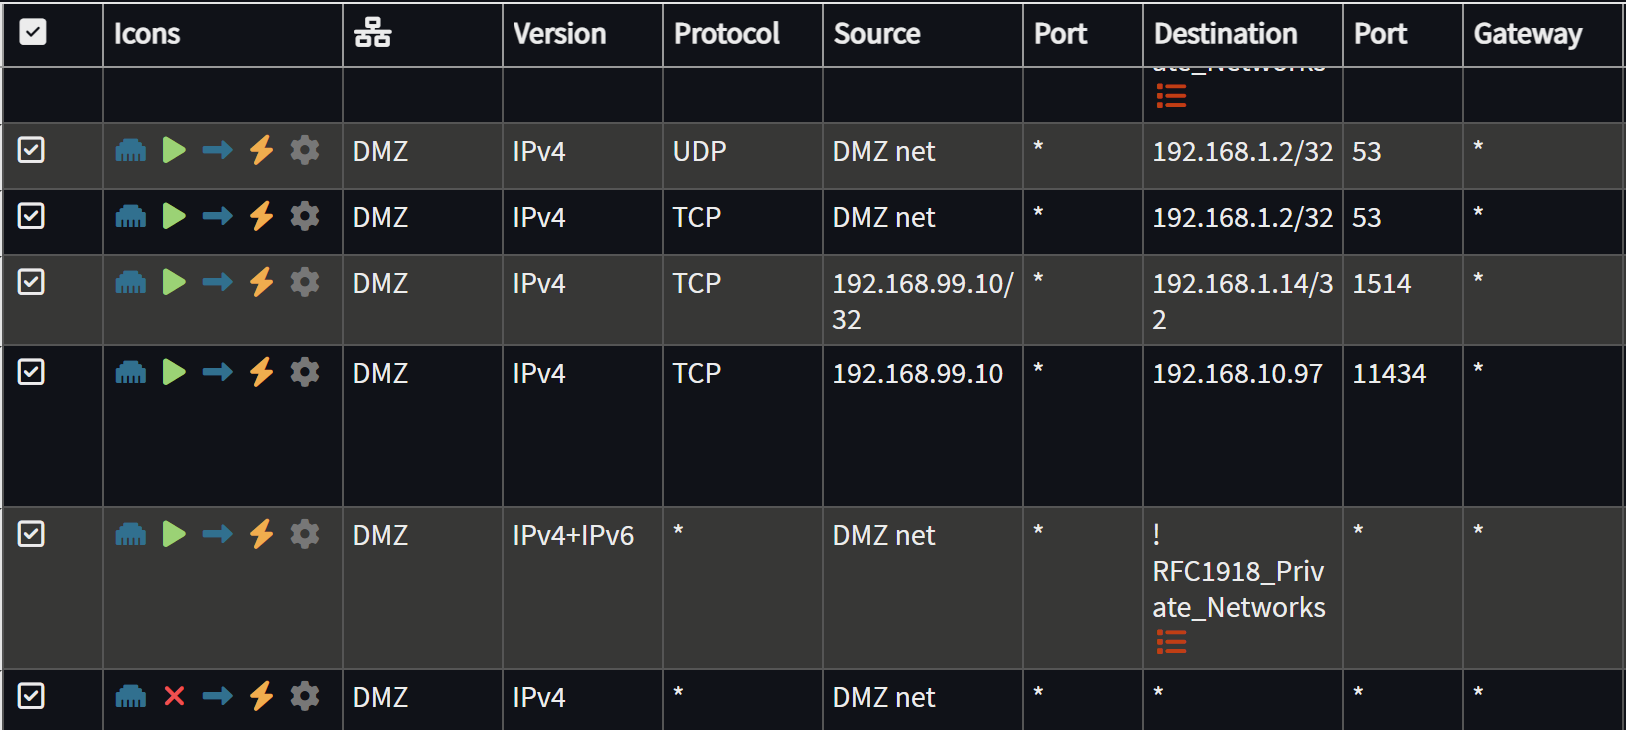Click the Protocol column header

[x=726, y=33]
